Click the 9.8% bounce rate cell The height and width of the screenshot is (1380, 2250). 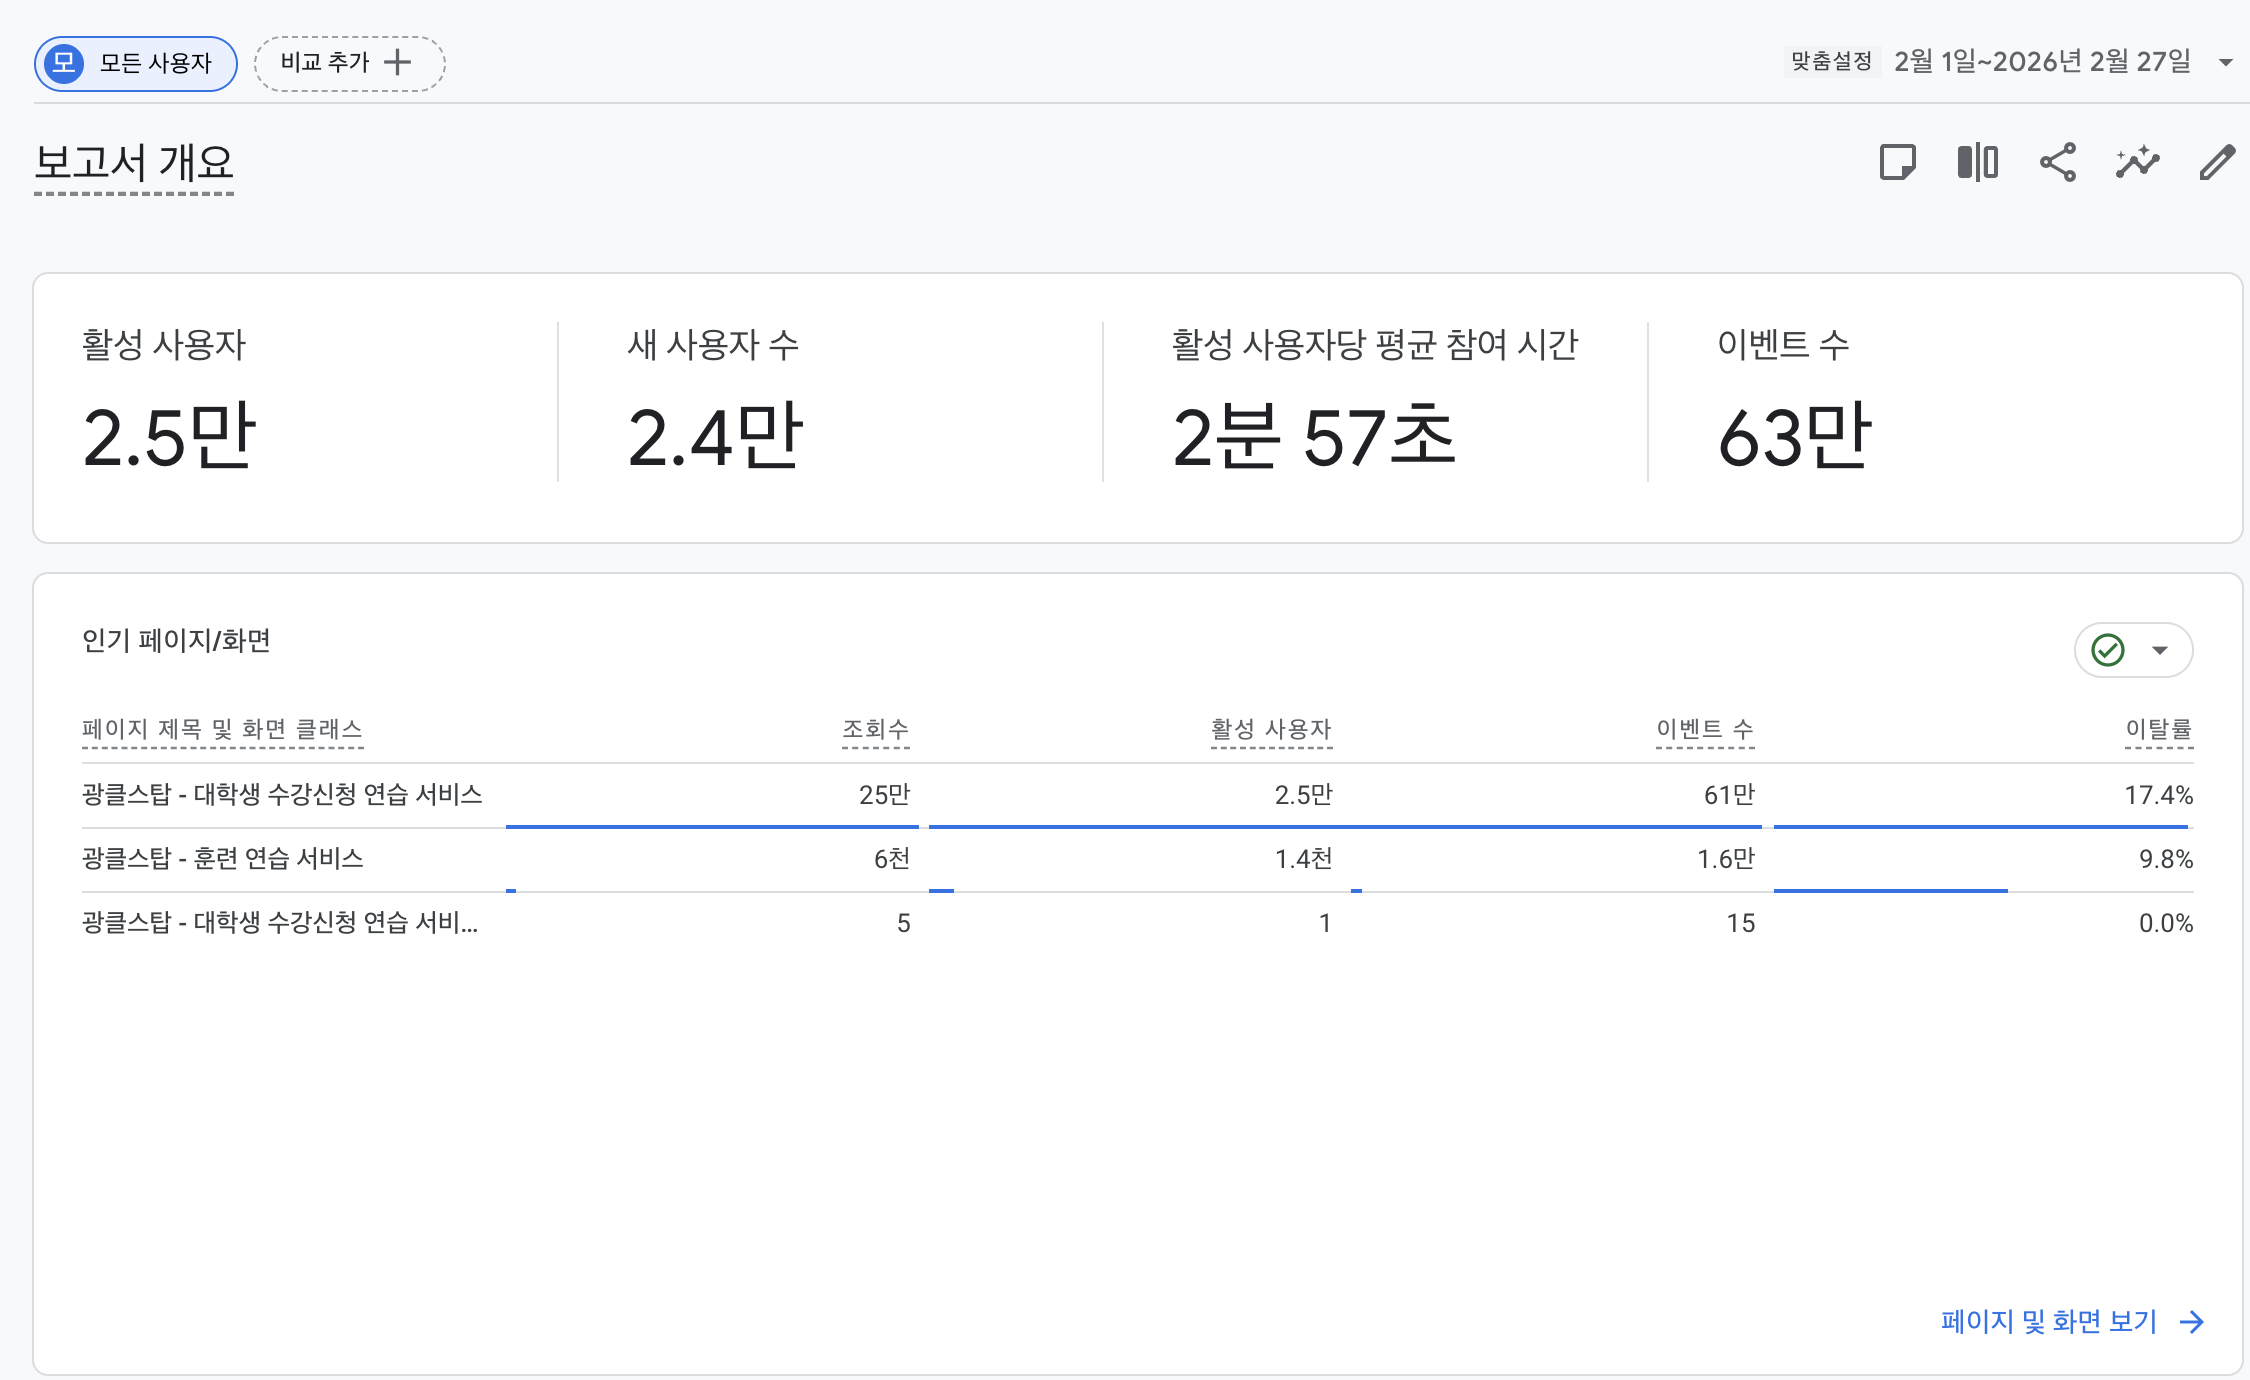coord(2166,859)
